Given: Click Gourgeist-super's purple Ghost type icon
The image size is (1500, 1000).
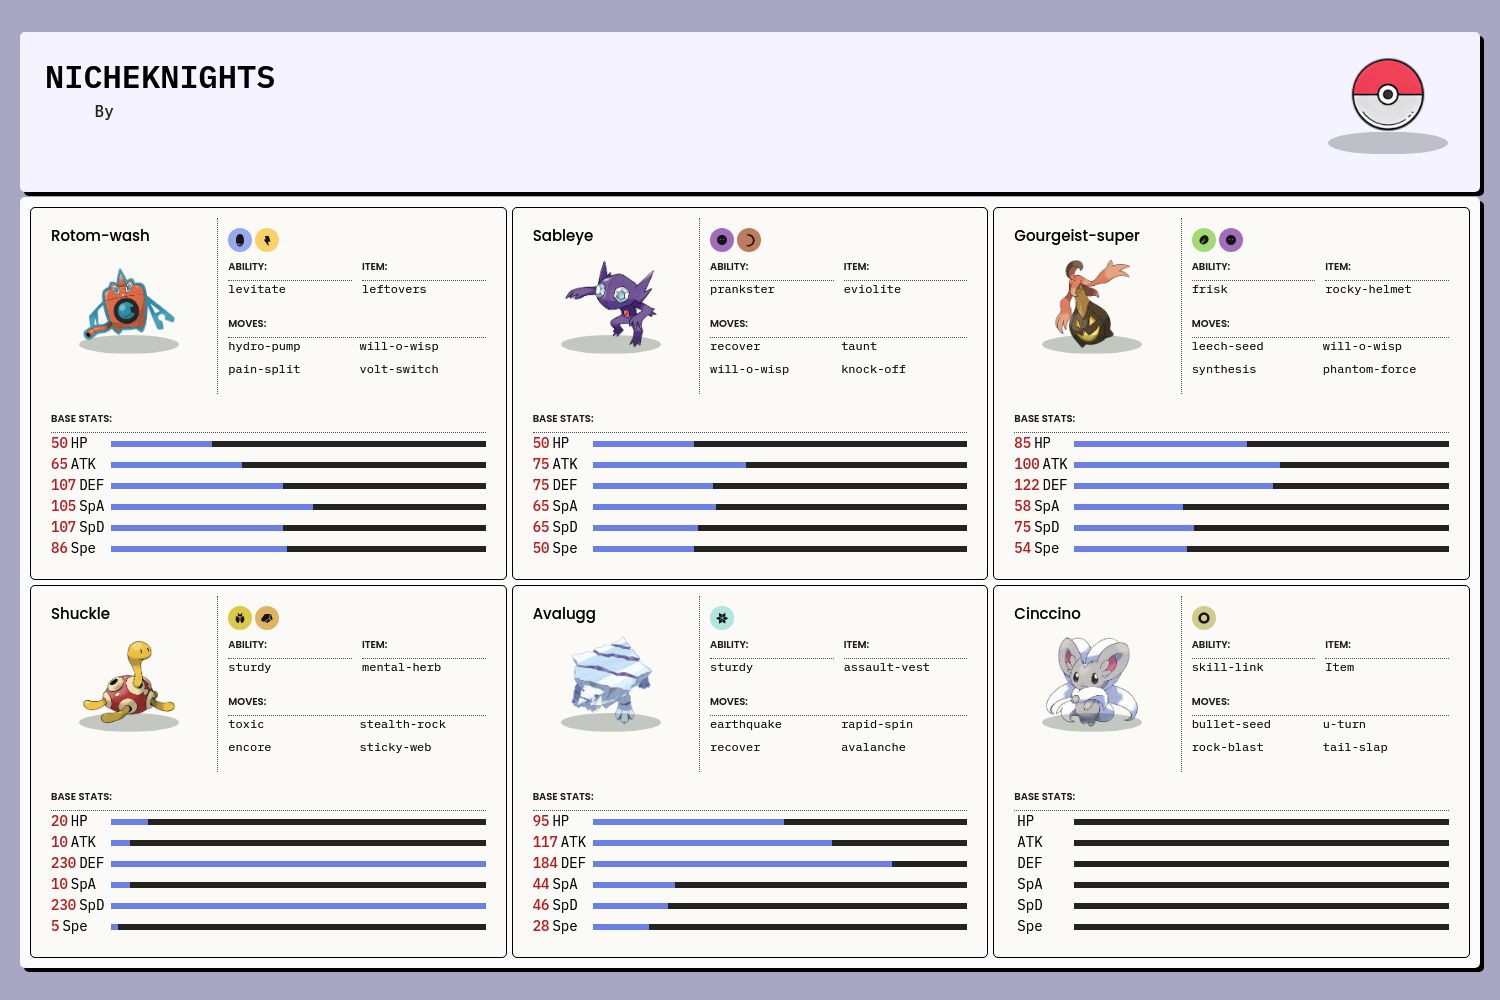Looking at the screenshot, I should (1231, 240).
